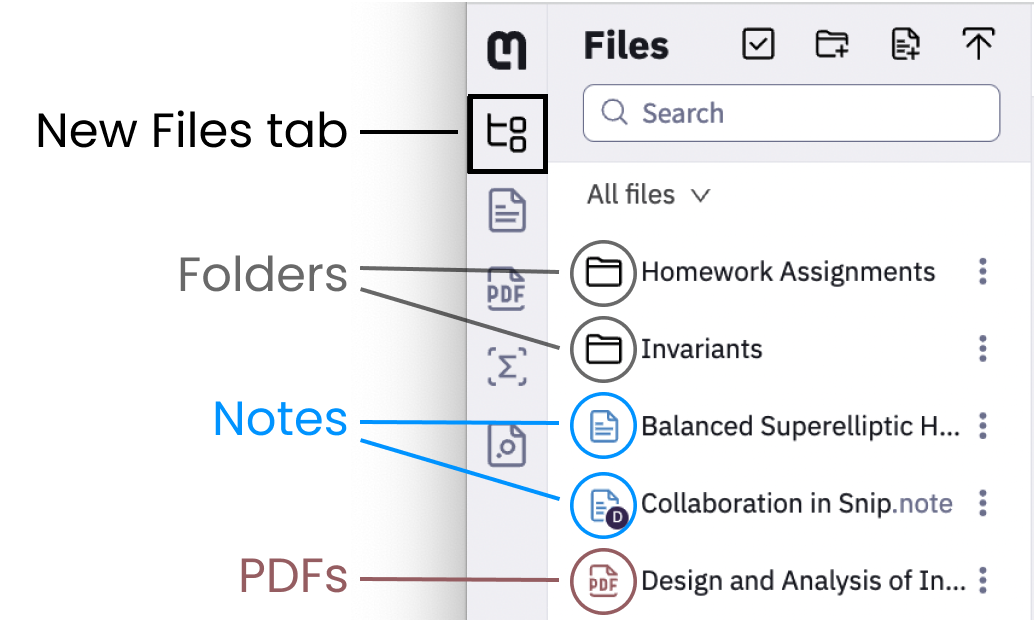
Task: Open the Collaboration in Snip.note file
Action: coord(796,503)
